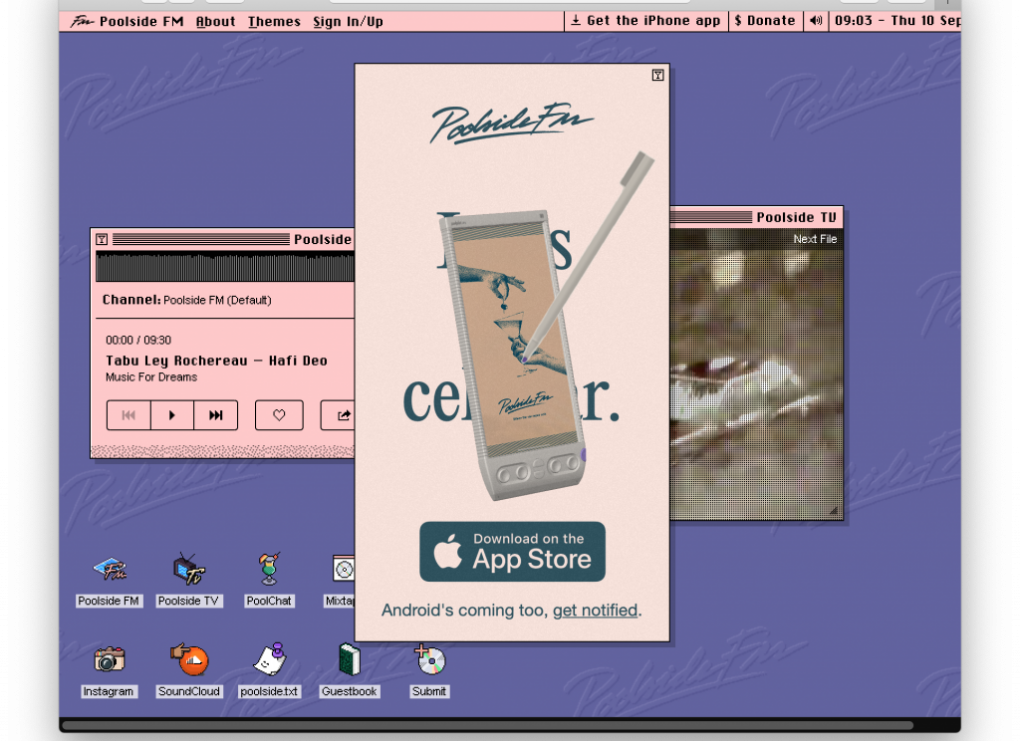Click the Poolside FM script logo in promo
1020x741 pixels.
512,123
